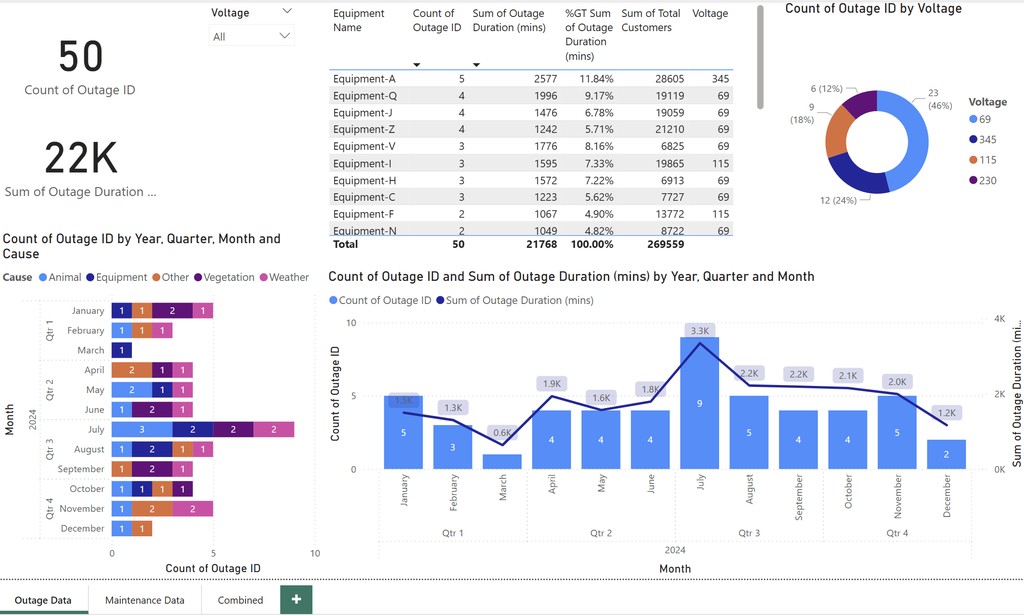Select the Equipment-F table row

531,213
